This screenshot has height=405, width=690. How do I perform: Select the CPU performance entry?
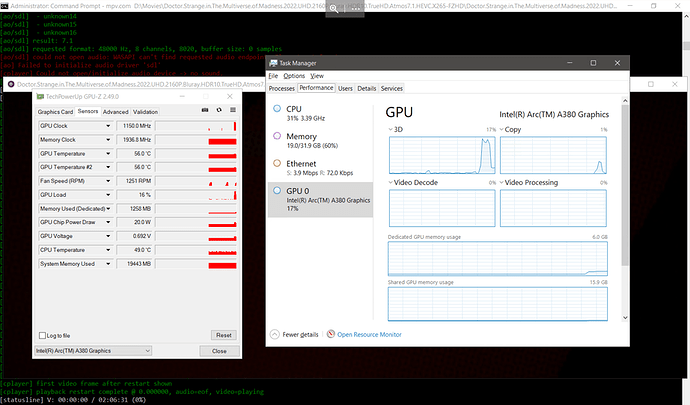point(320,113)
